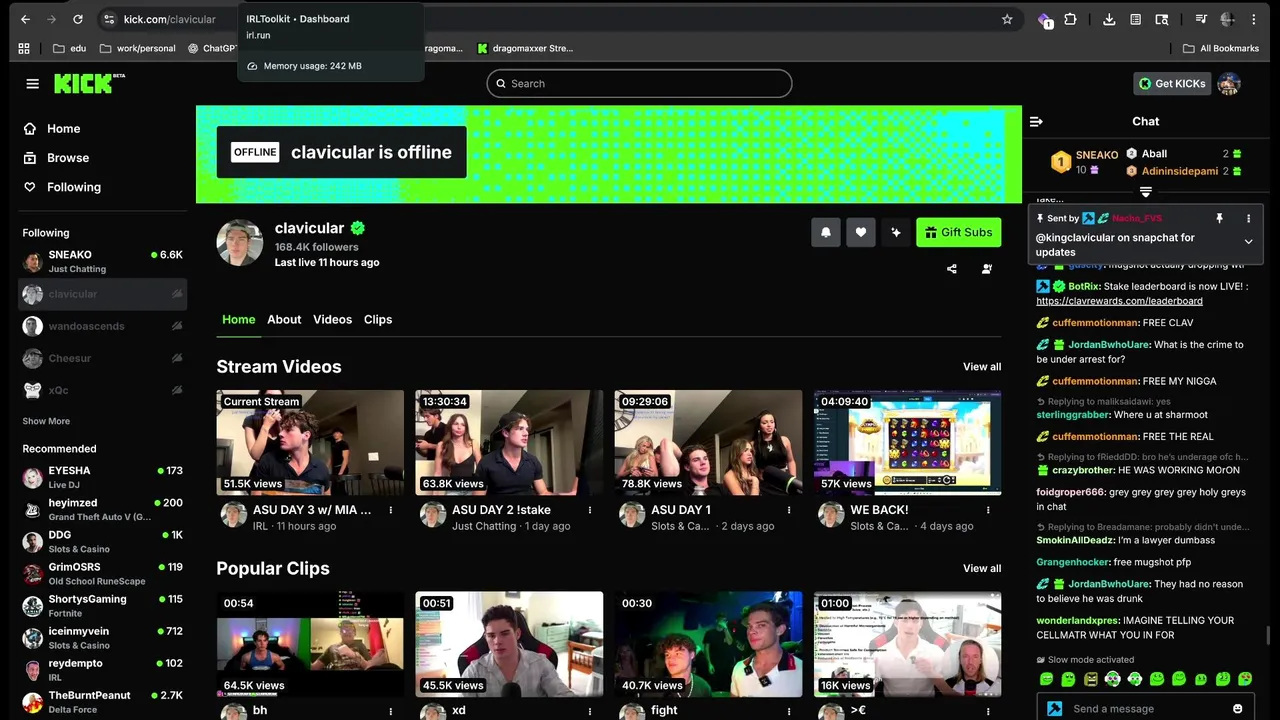This screenshot has width=1280, height=720.
Task: Open options for ASU DAY 3 video
Action: click(x=391, y=510)
